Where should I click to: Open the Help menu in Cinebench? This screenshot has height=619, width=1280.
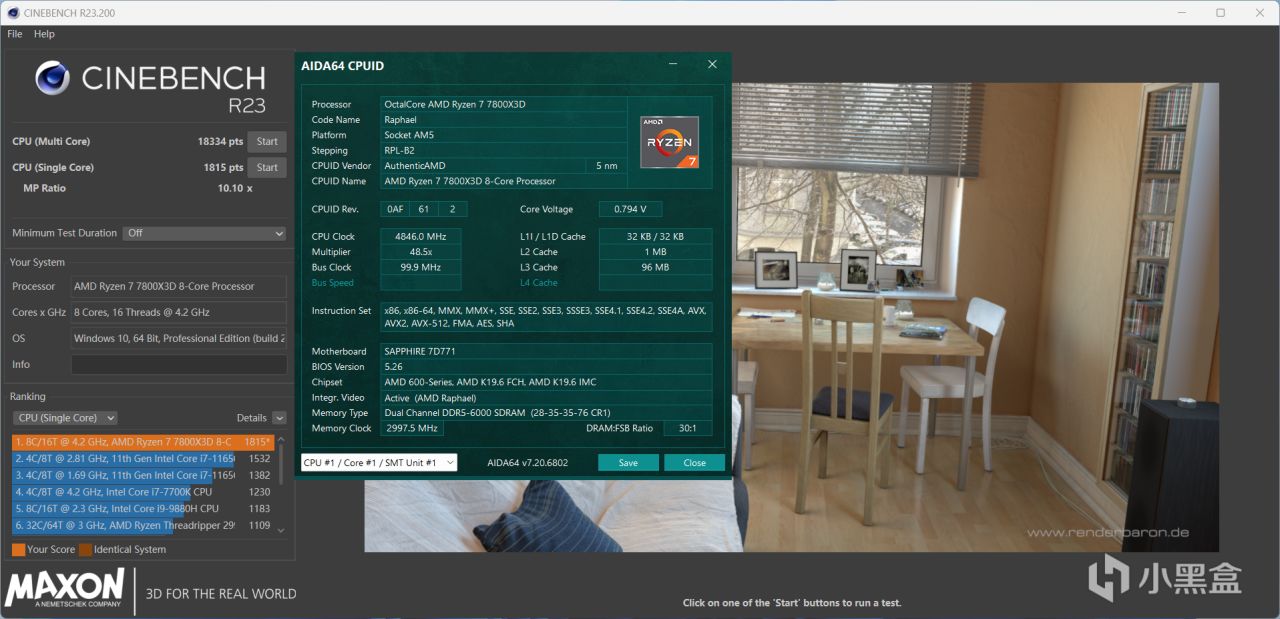(x=44, y=34)
